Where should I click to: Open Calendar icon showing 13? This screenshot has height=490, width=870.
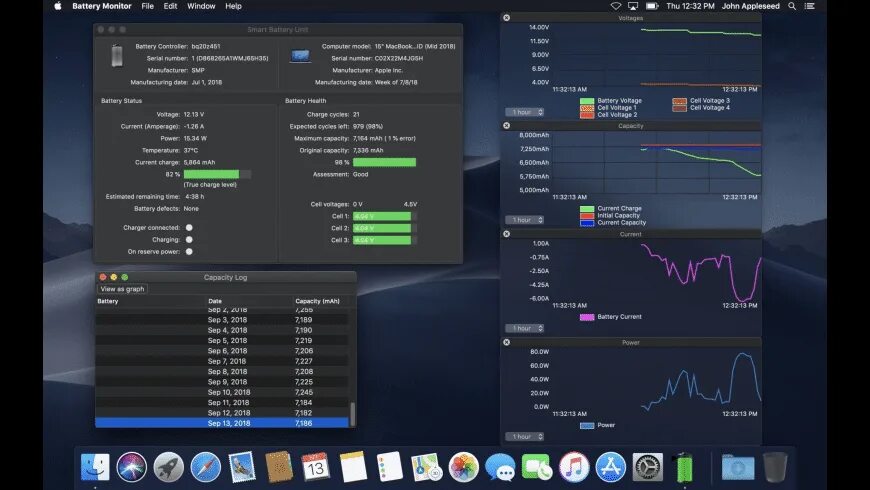tap(316, 467)
